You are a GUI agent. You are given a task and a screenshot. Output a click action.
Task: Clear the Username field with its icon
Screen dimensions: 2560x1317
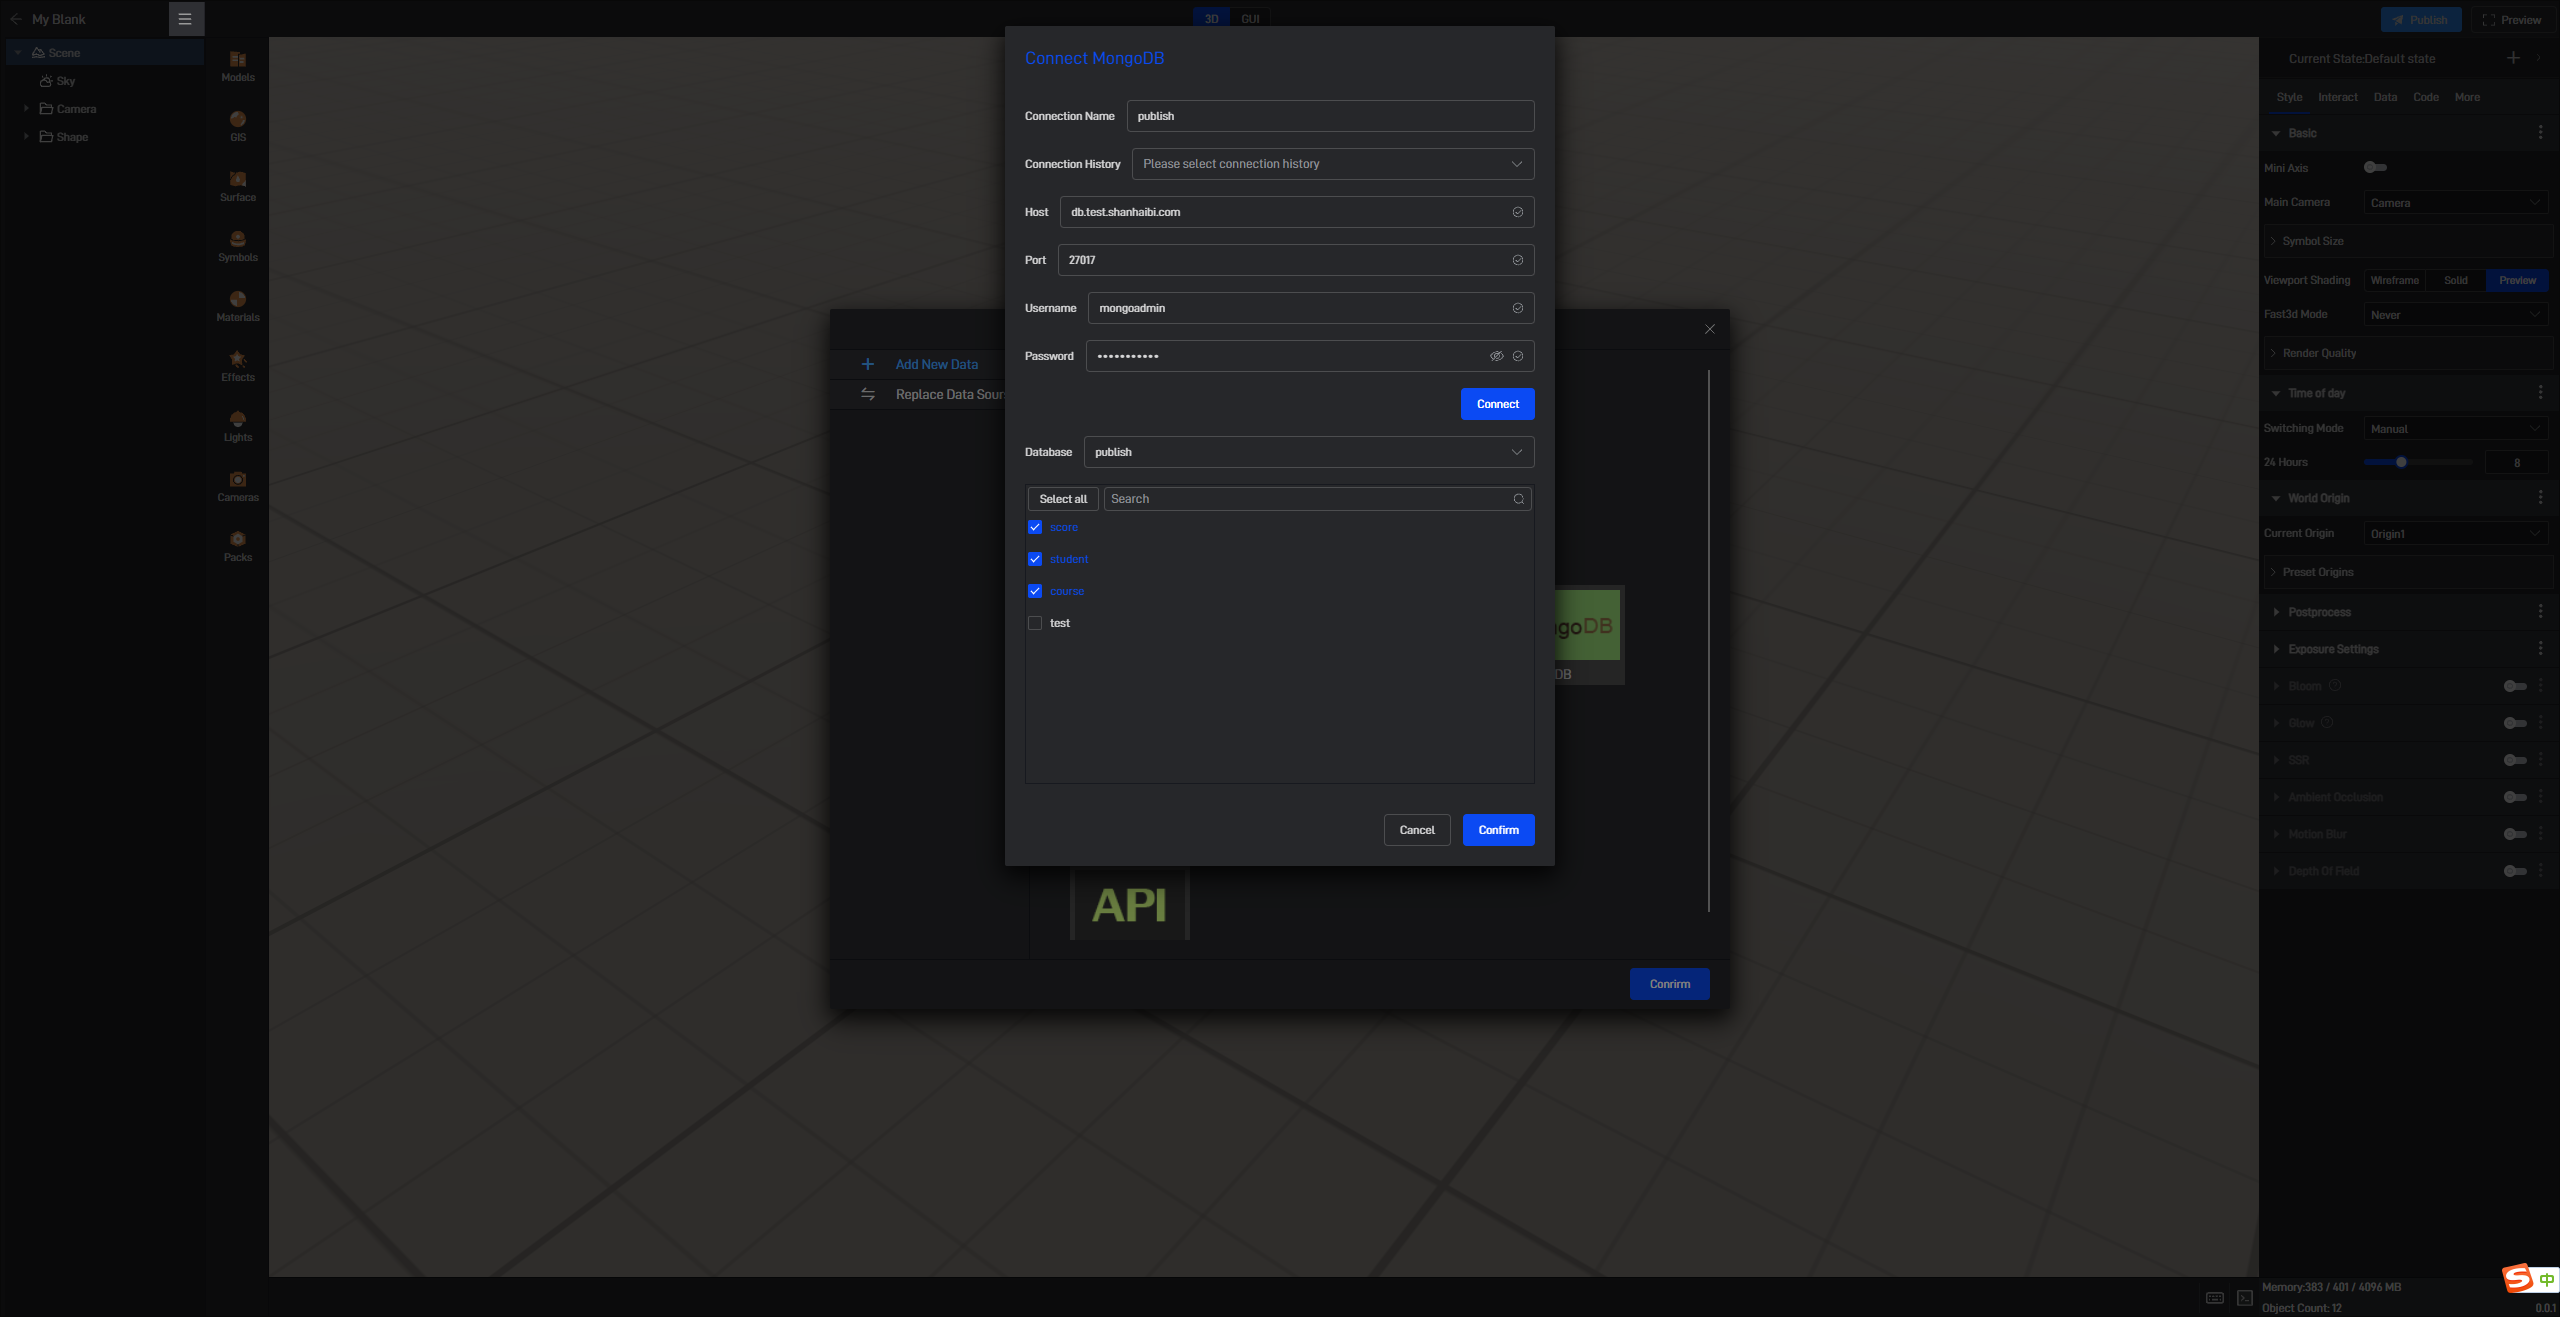point(1518,308)
